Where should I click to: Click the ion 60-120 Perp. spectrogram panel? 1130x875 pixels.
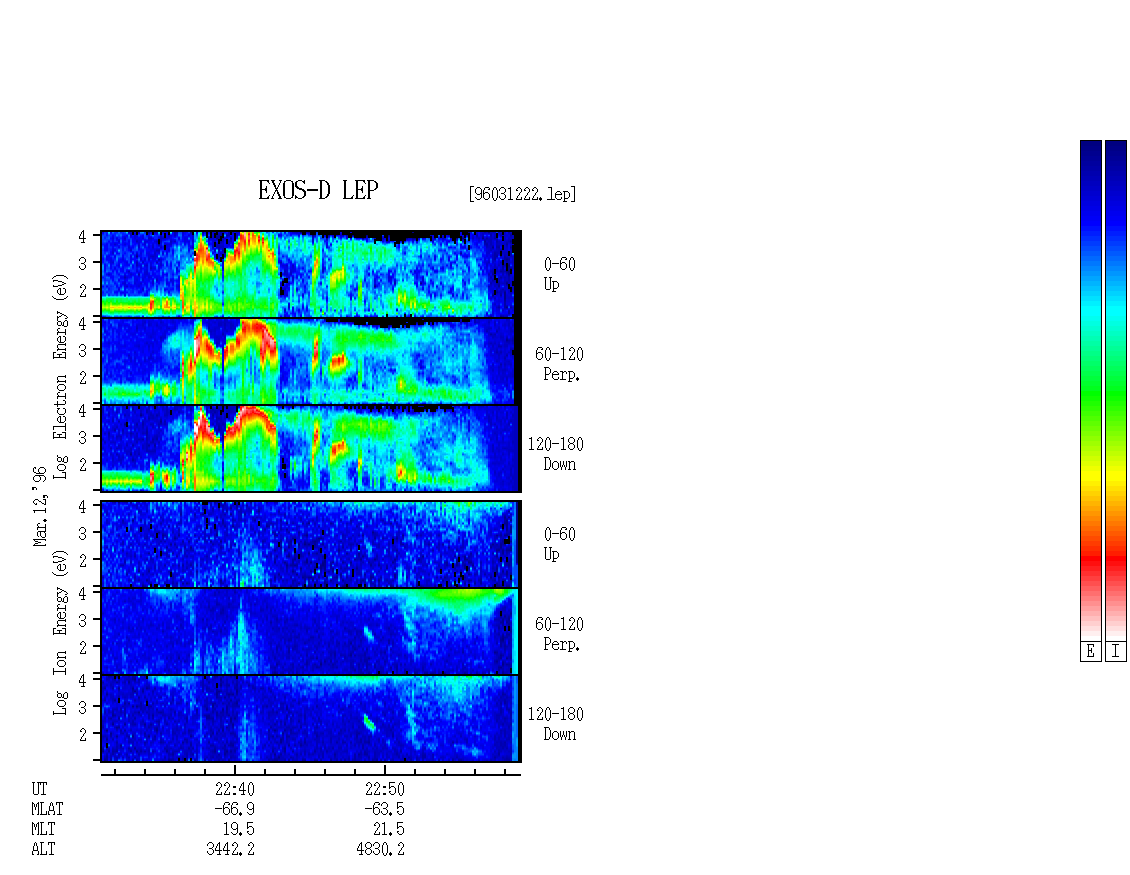pyautogui.click(x=311, y=631)
